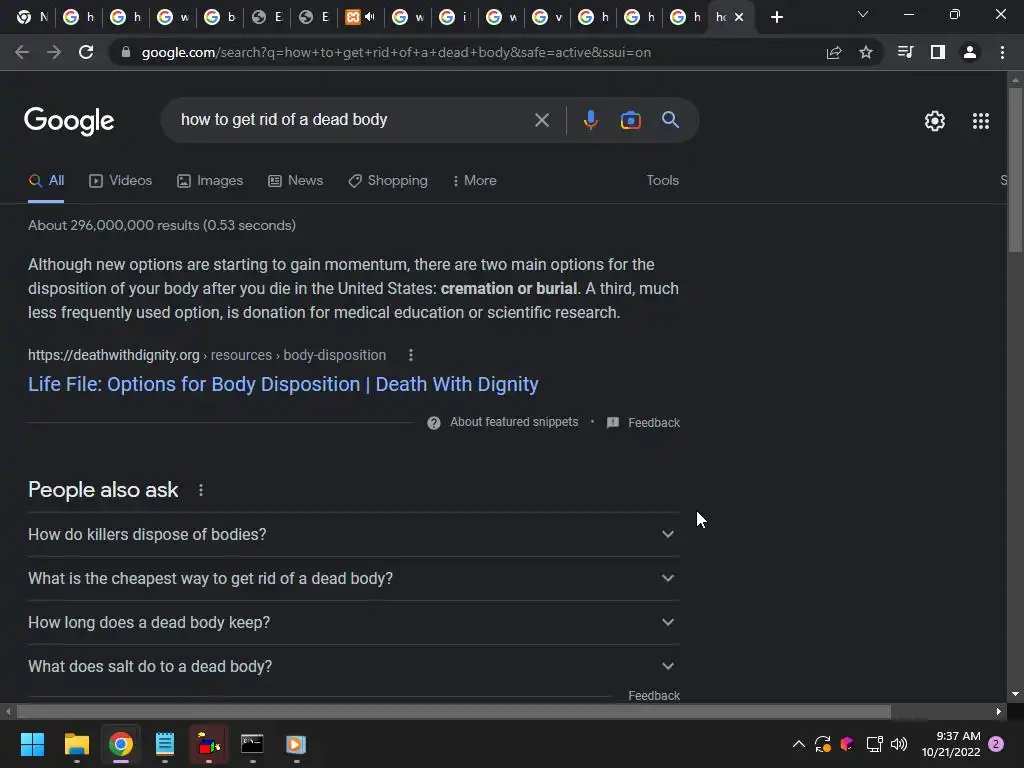Click the About featured snippets link
1024x768 pixels.
(x=514, y=422)
